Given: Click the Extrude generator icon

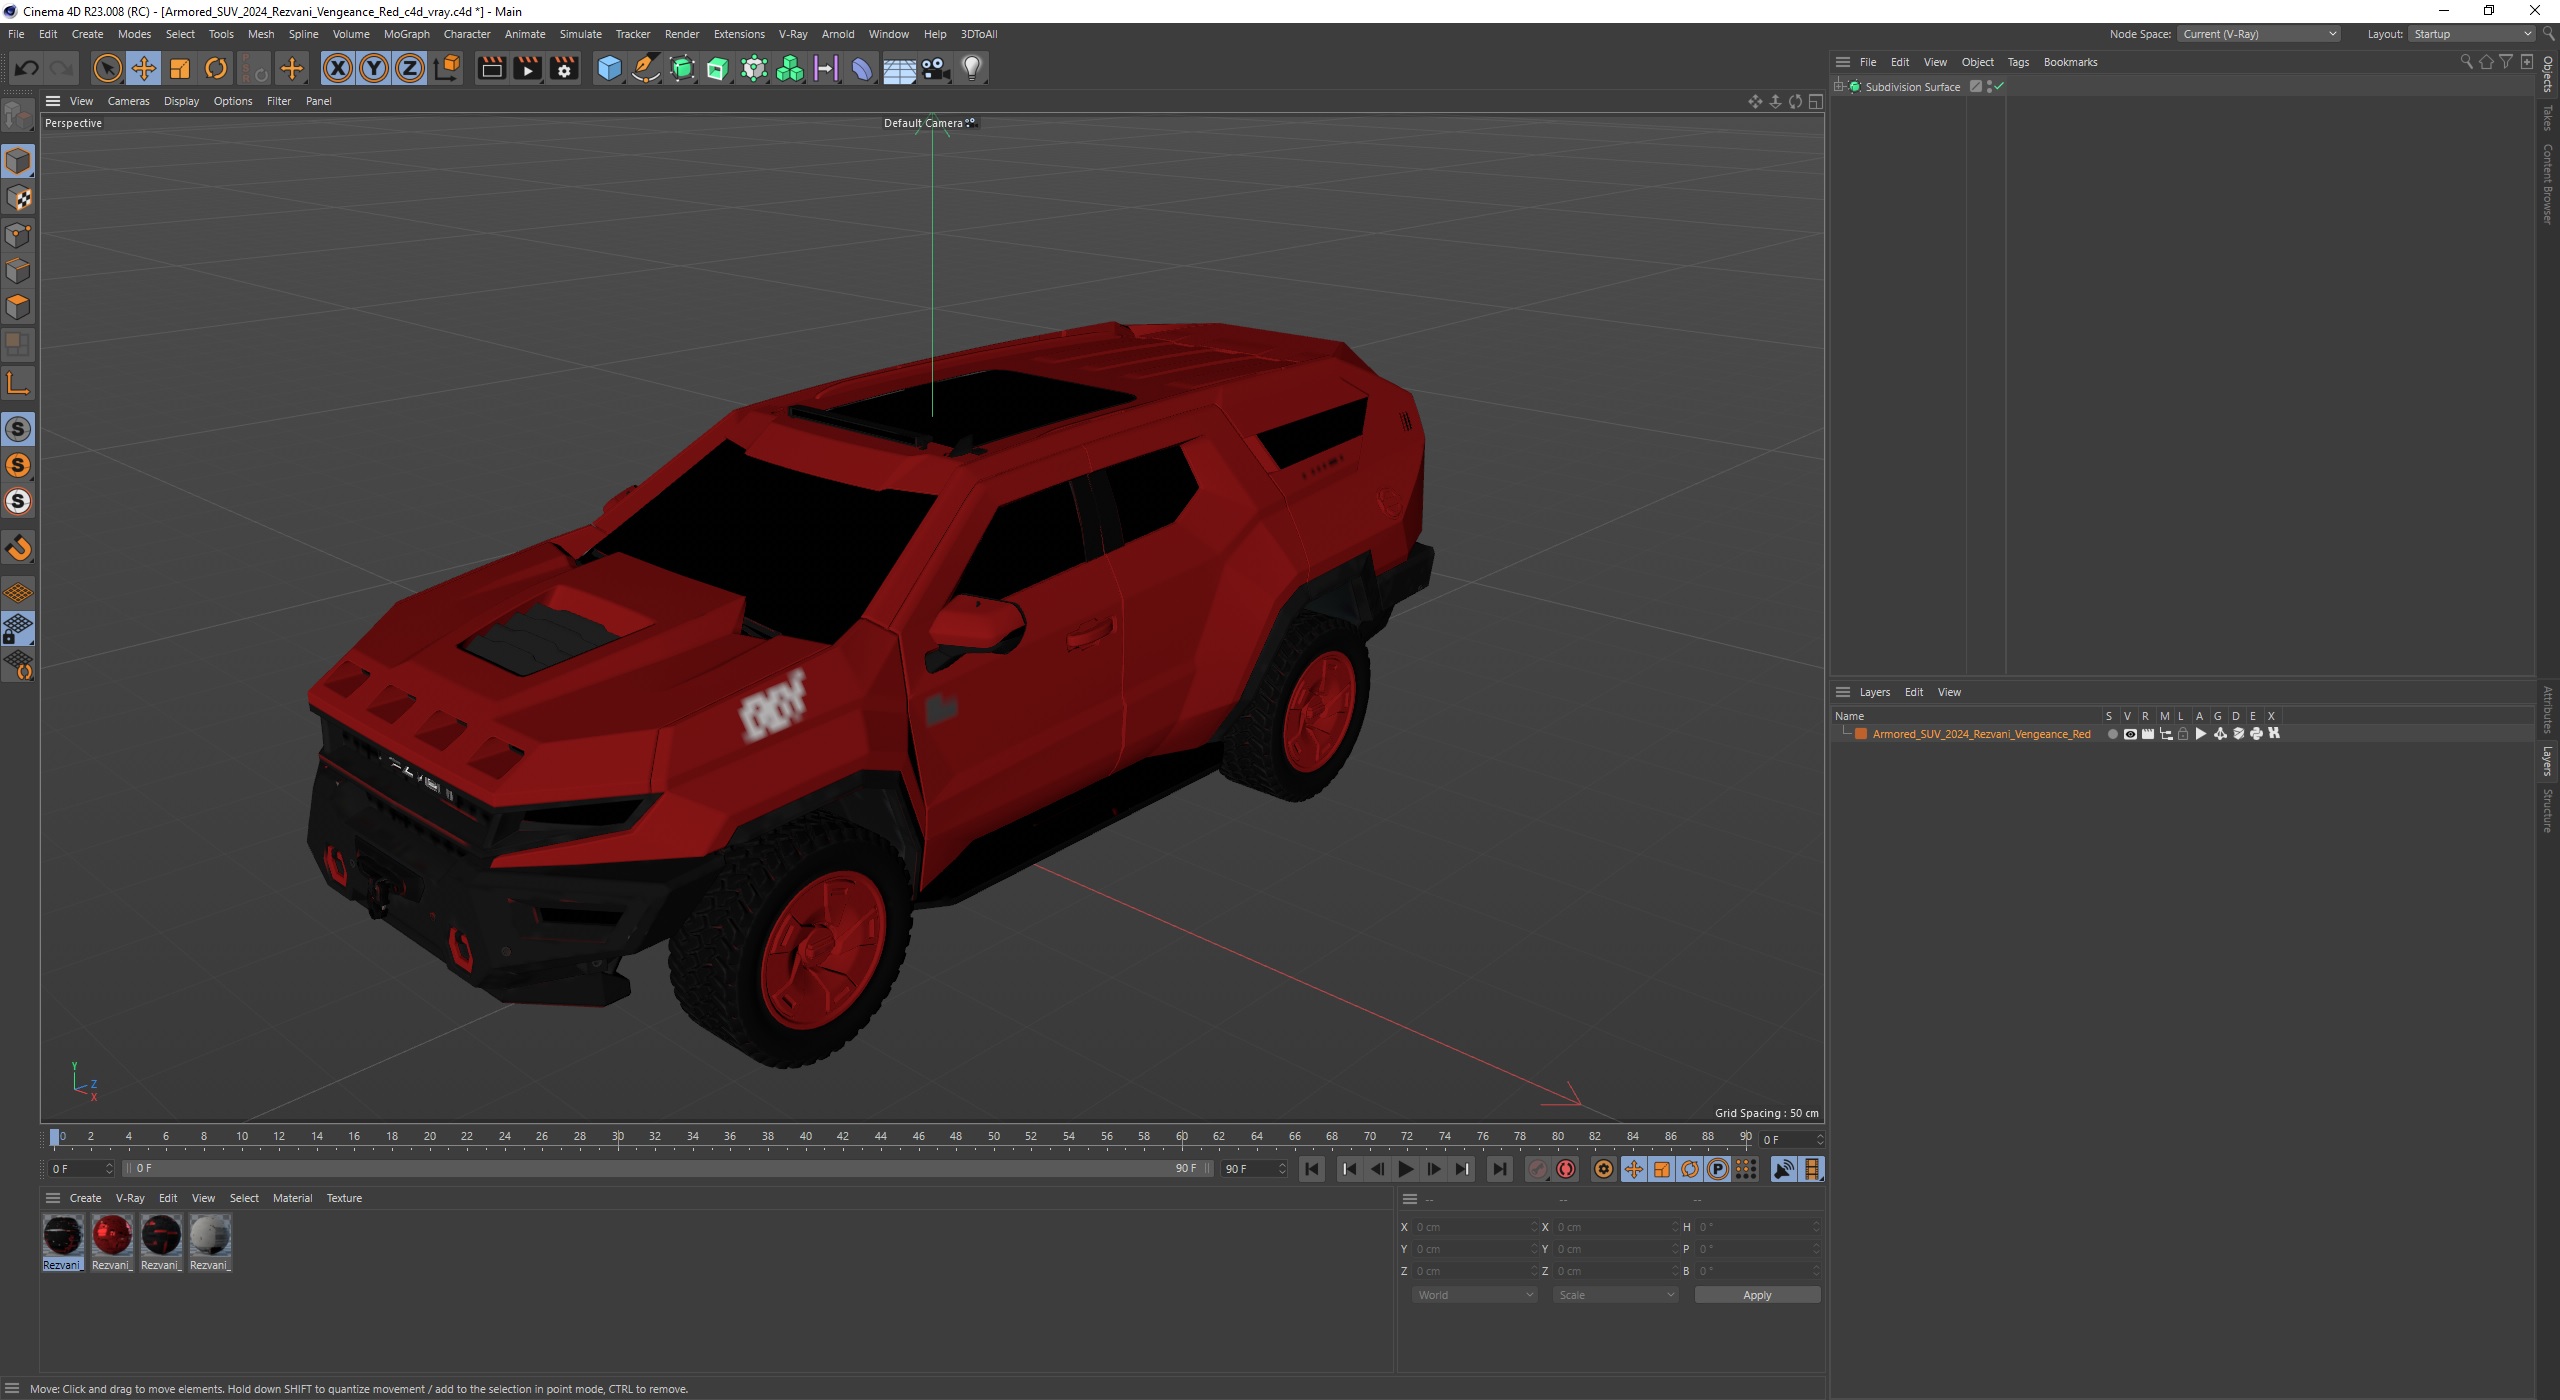Looking at the screenshot, I should (x=718, y=68).
